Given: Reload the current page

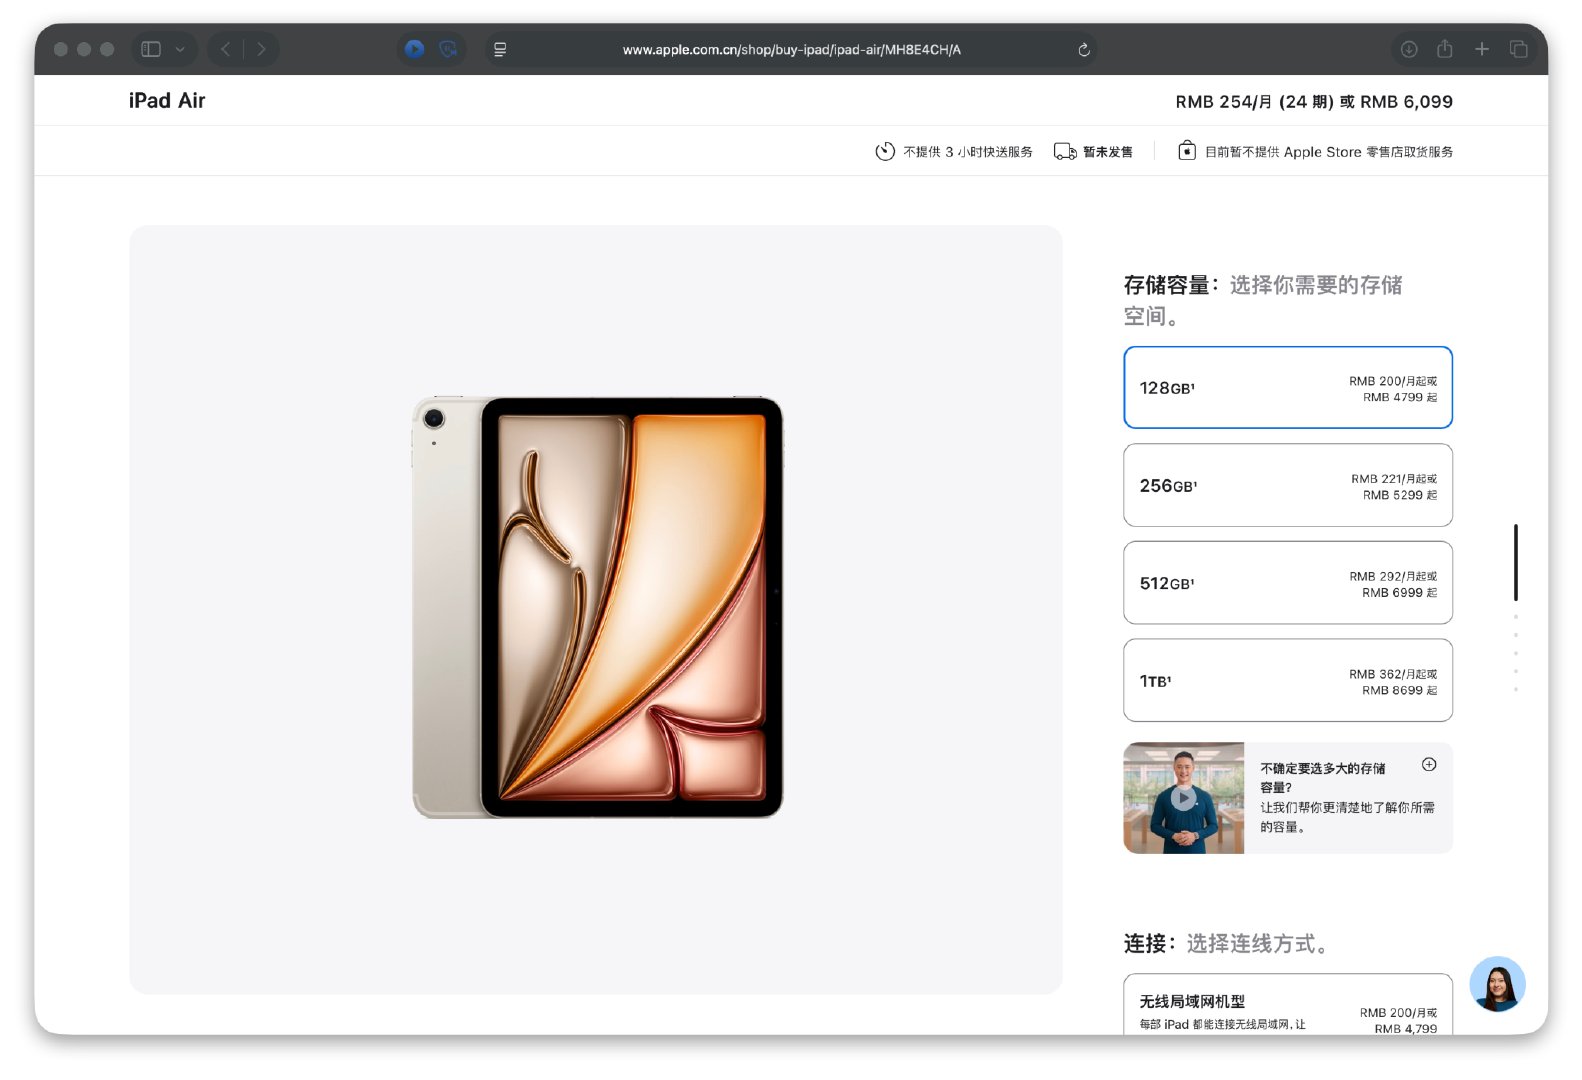Looking at the screenshot, I should pyautogui.click(x=1084, y=49).
